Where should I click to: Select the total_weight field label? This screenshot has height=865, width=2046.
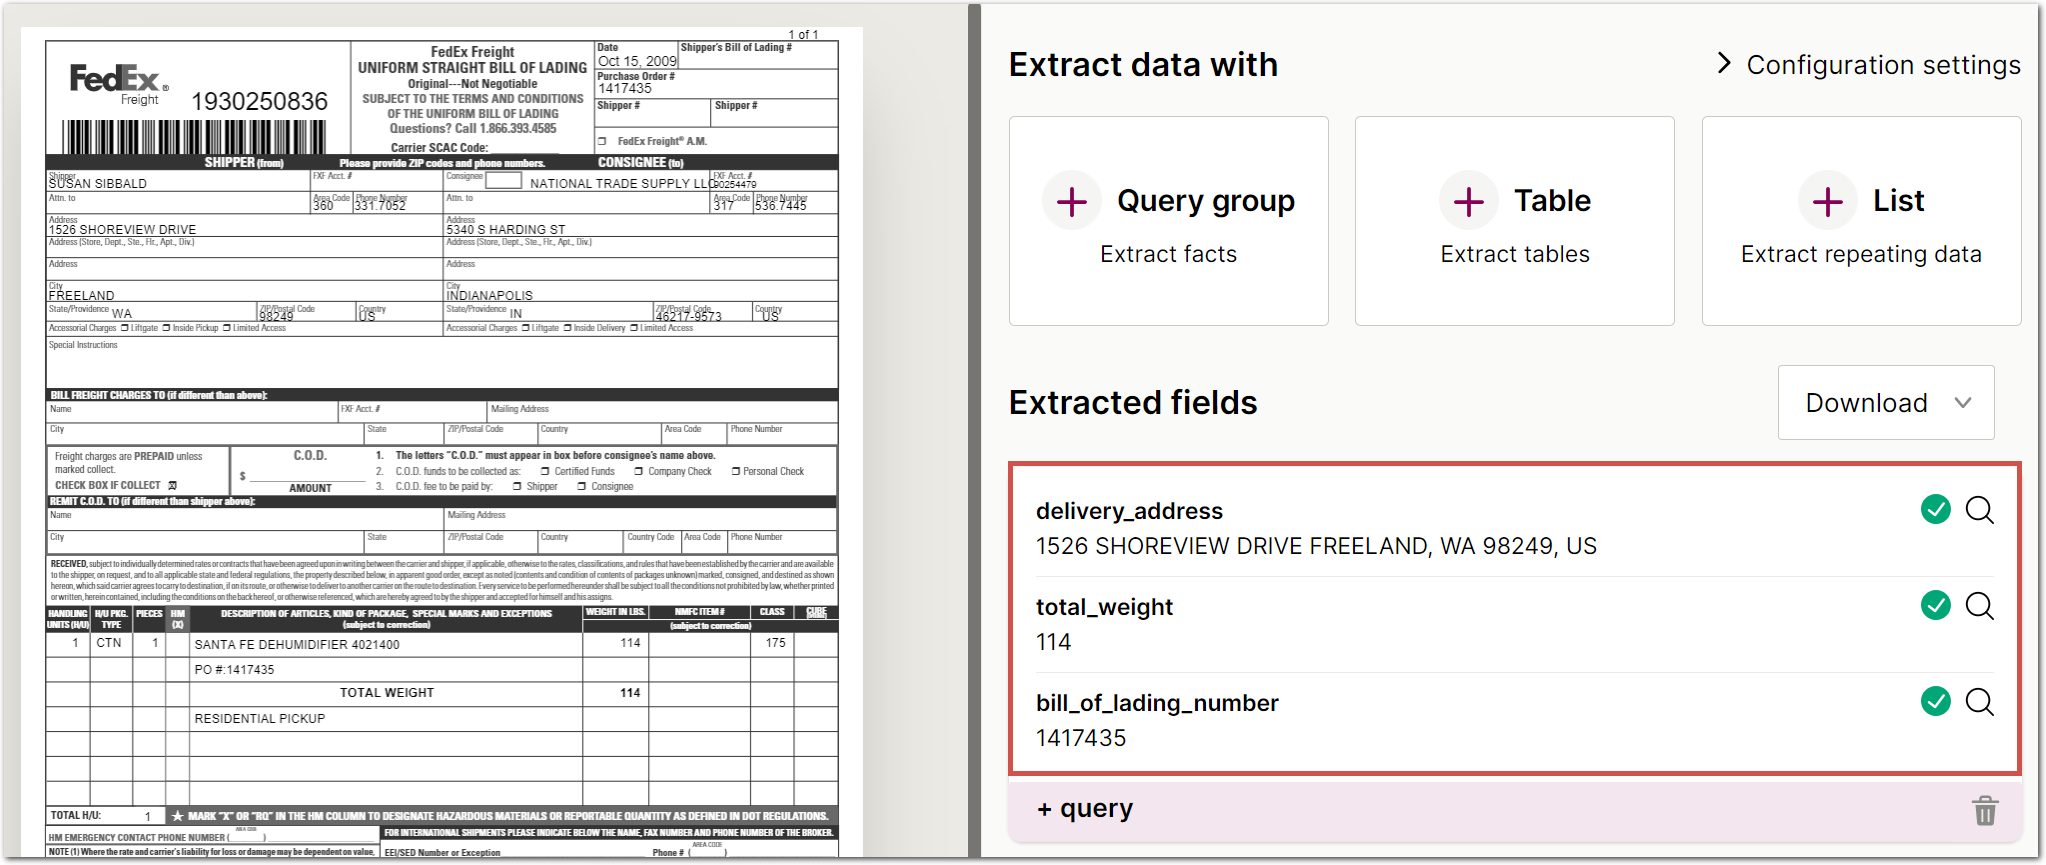[x=1104, y=607]
